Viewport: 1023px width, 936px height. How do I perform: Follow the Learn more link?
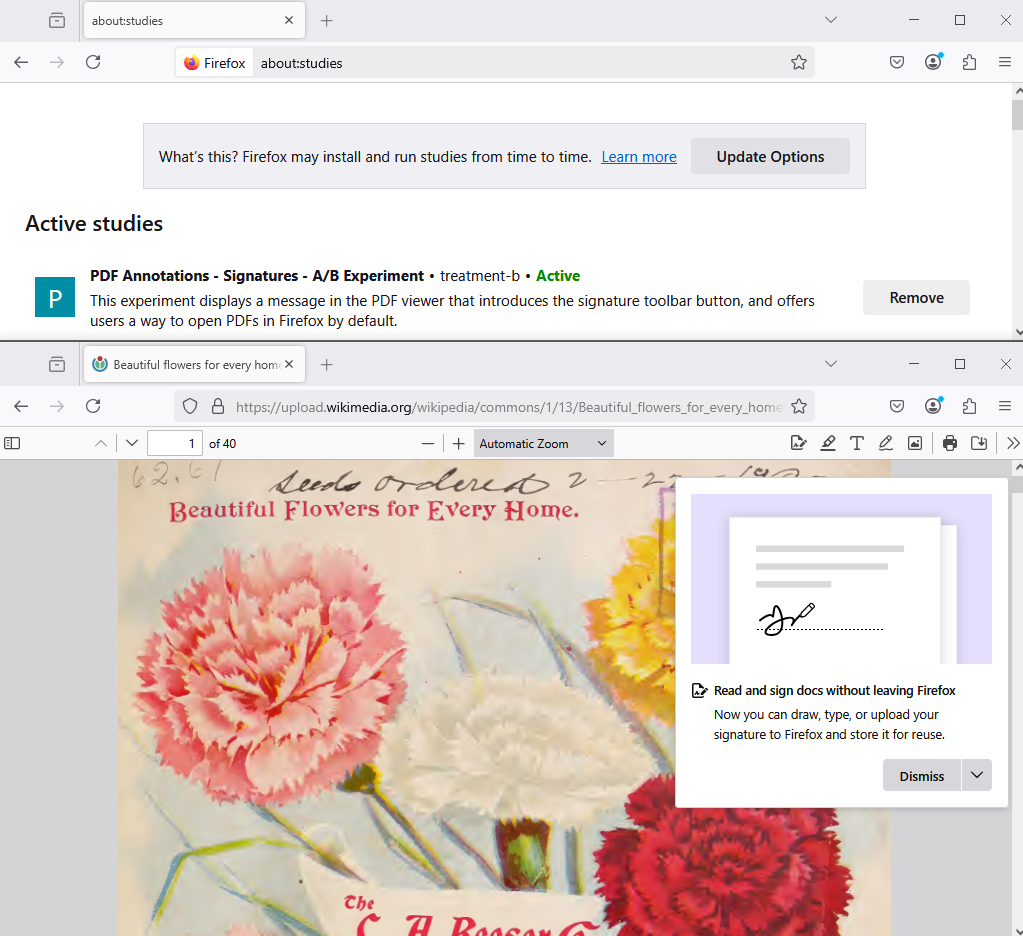pos(639,157)
